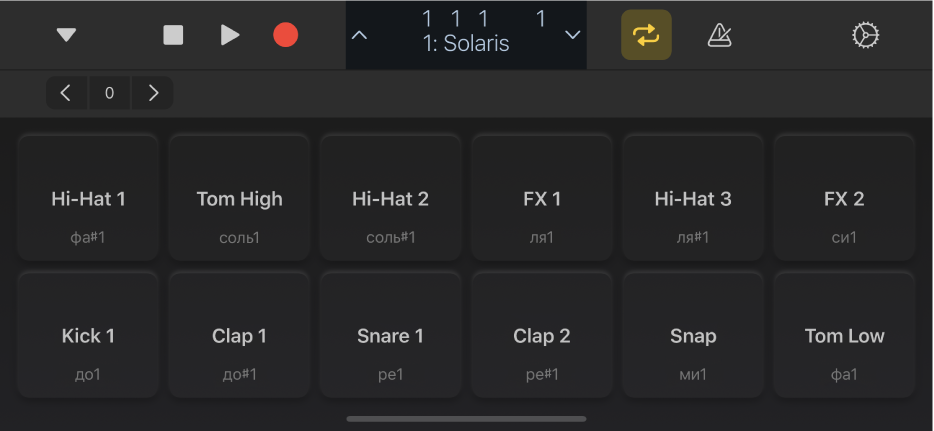Viewport: 934px width, 431px height.
Task: Tap the Snap drum pad
Action: pos(693,335)
